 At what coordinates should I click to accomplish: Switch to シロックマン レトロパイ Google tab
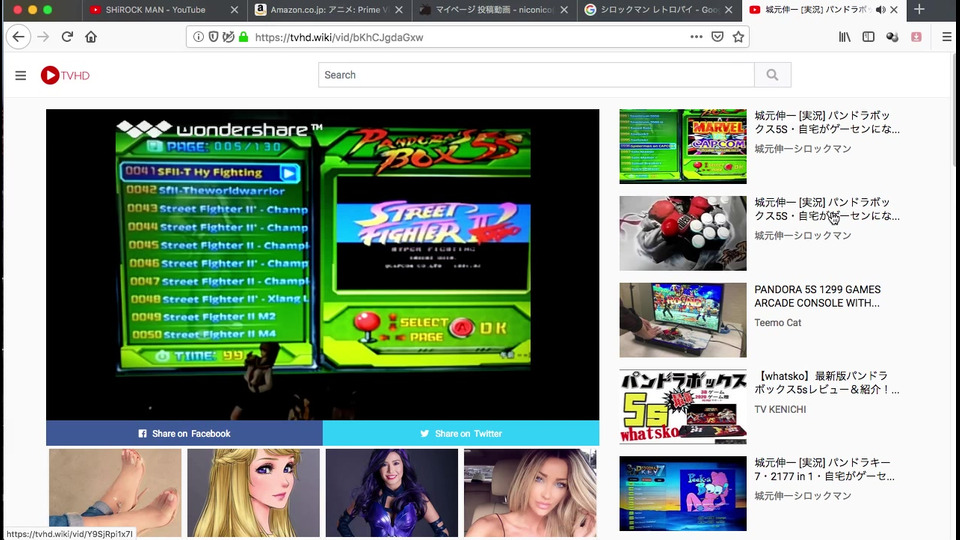coord(659,10)
